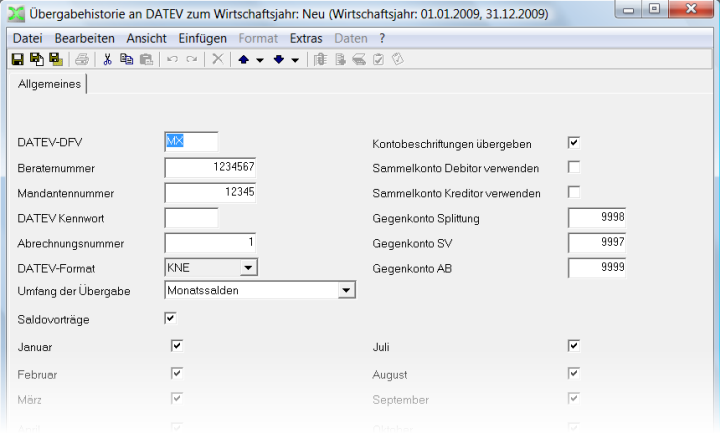Image resolution: width=720 pixels, height=433 pixels.
Task: Click the Cut scissors icon
Action: coord(107,59)
